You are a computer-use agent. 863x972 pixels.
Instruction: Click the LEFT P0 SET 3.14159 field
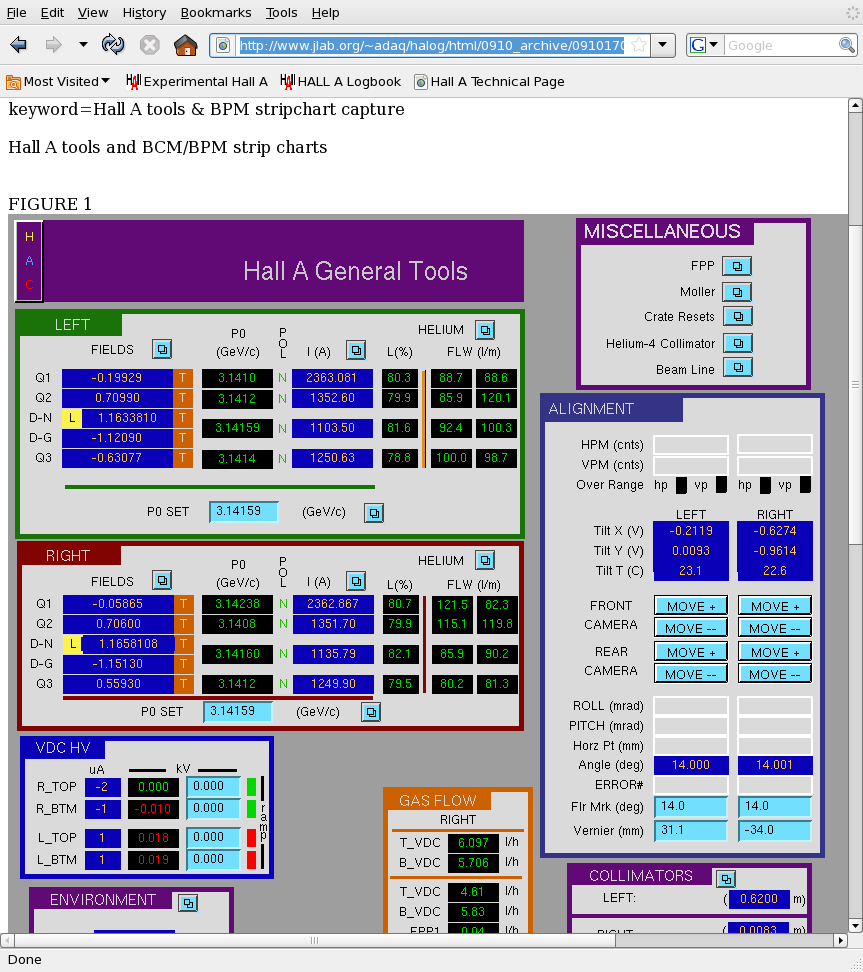tap(244, 511)
